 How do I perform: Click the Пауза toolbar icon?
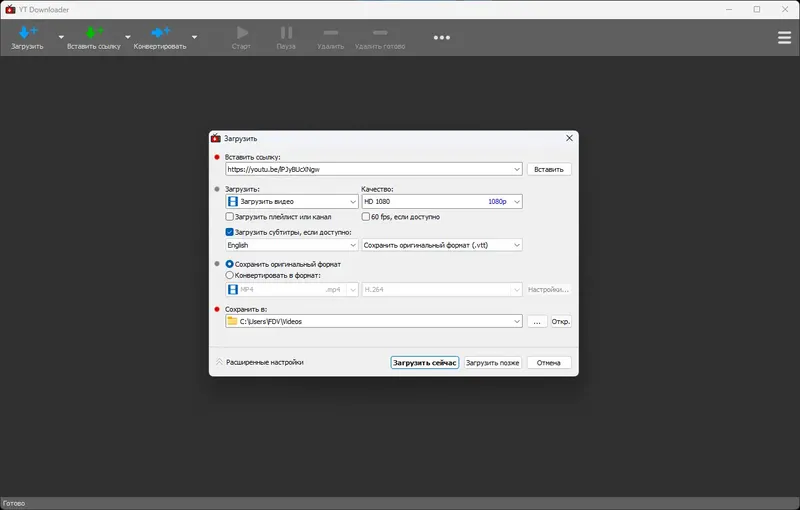click(x=286, y=33)
